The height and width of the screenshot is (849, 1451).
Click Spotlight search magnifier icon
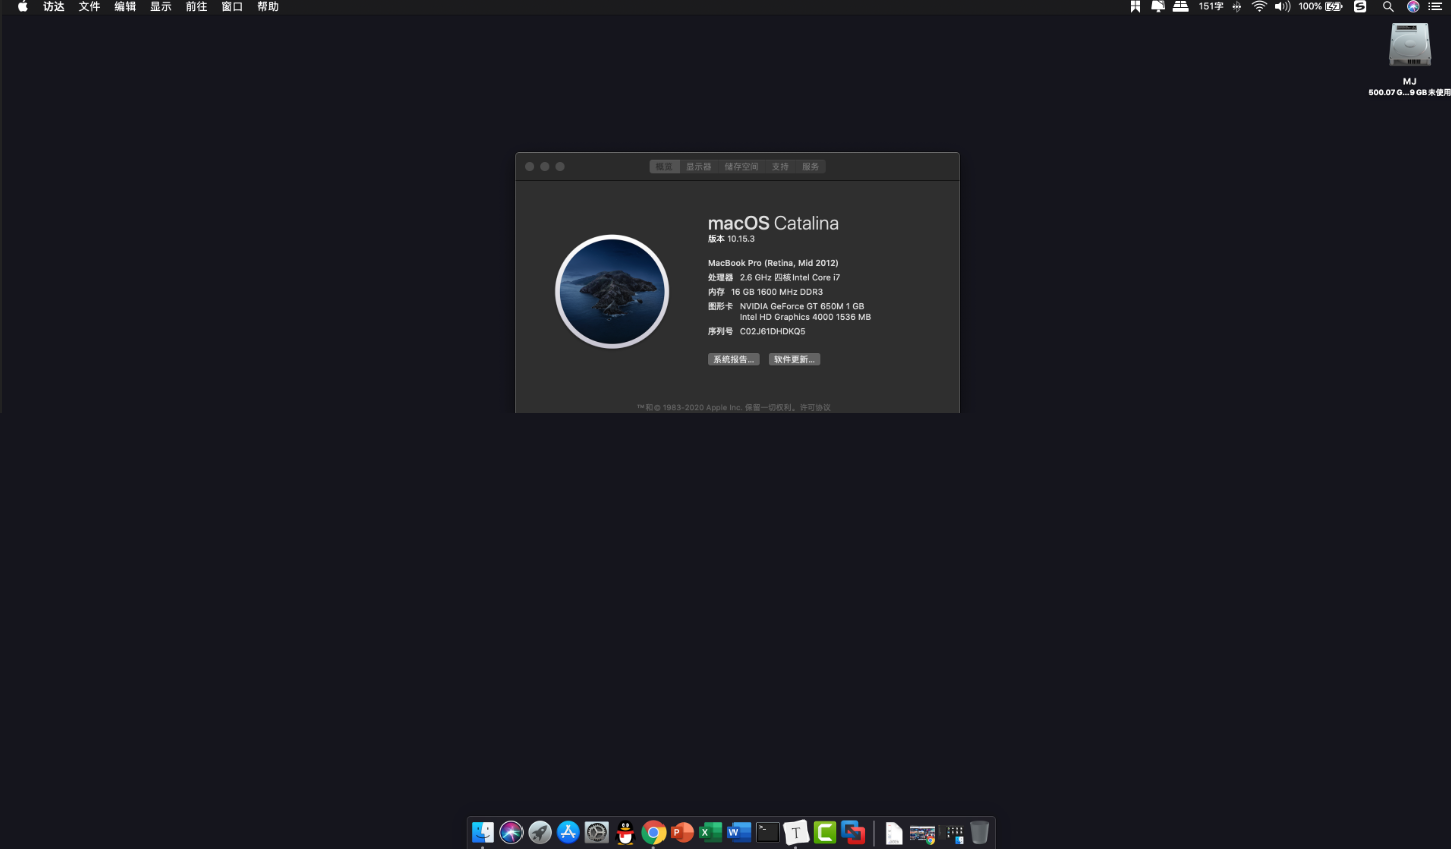(1388, 7)
